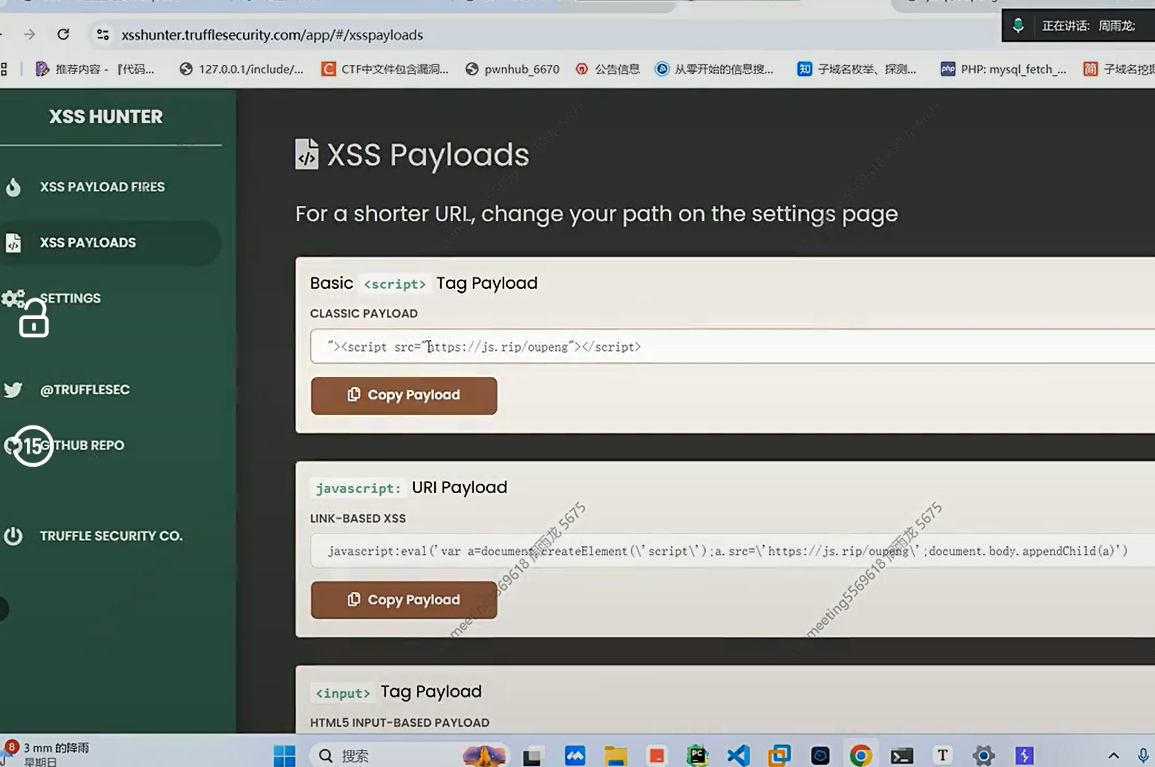Open the terminal icon on taskbar
1155x767 pixels.
[902, 756]
